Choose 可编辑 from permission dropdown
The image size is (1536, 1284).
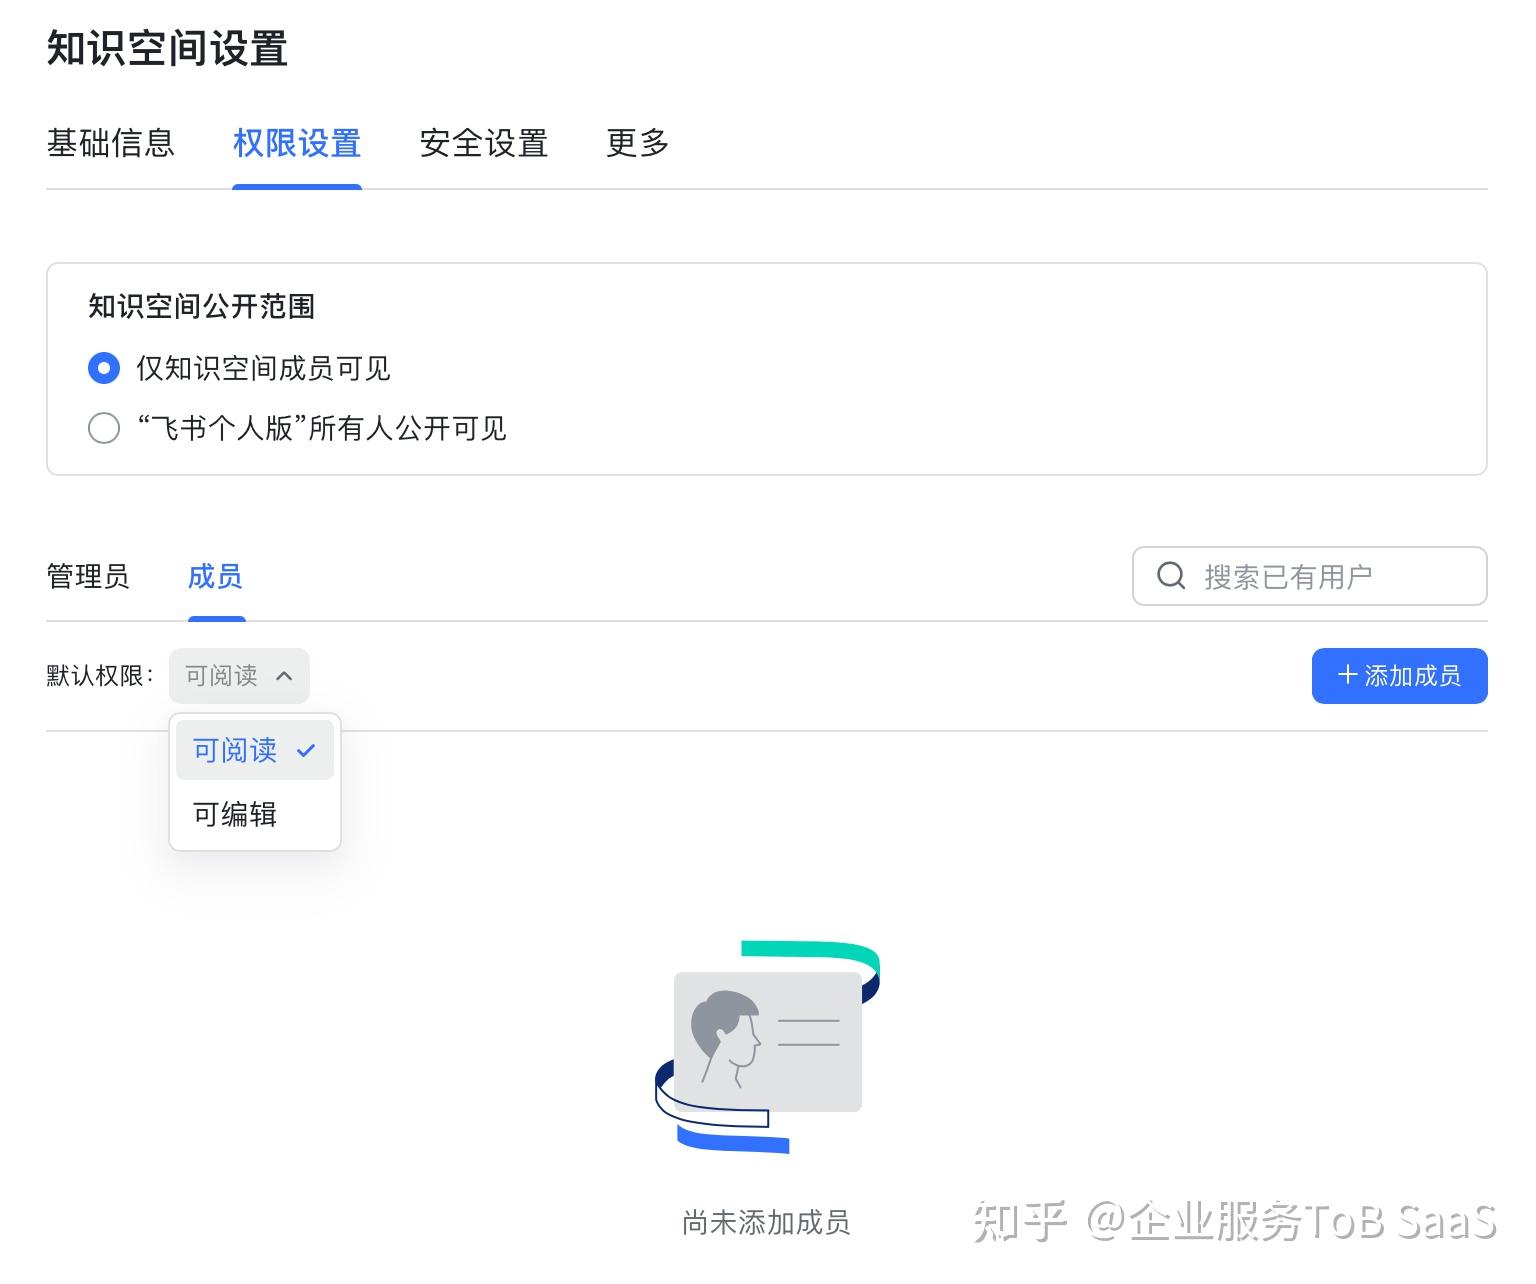pos(236,814)
